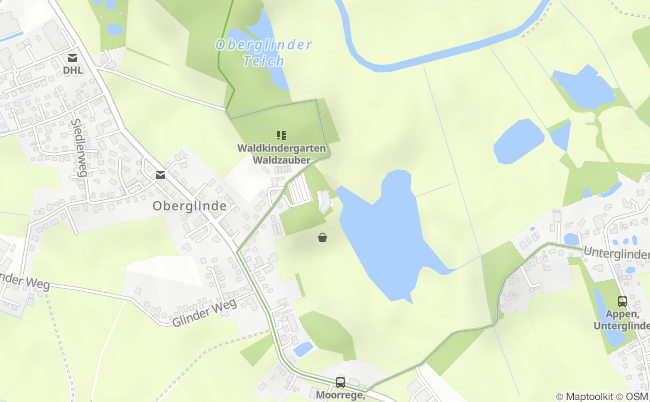The image size is (650, 402).
Task: Open the Waldkindergarten Waldzauber school icon
Action: pyautogui.click(x=281, y=135)
